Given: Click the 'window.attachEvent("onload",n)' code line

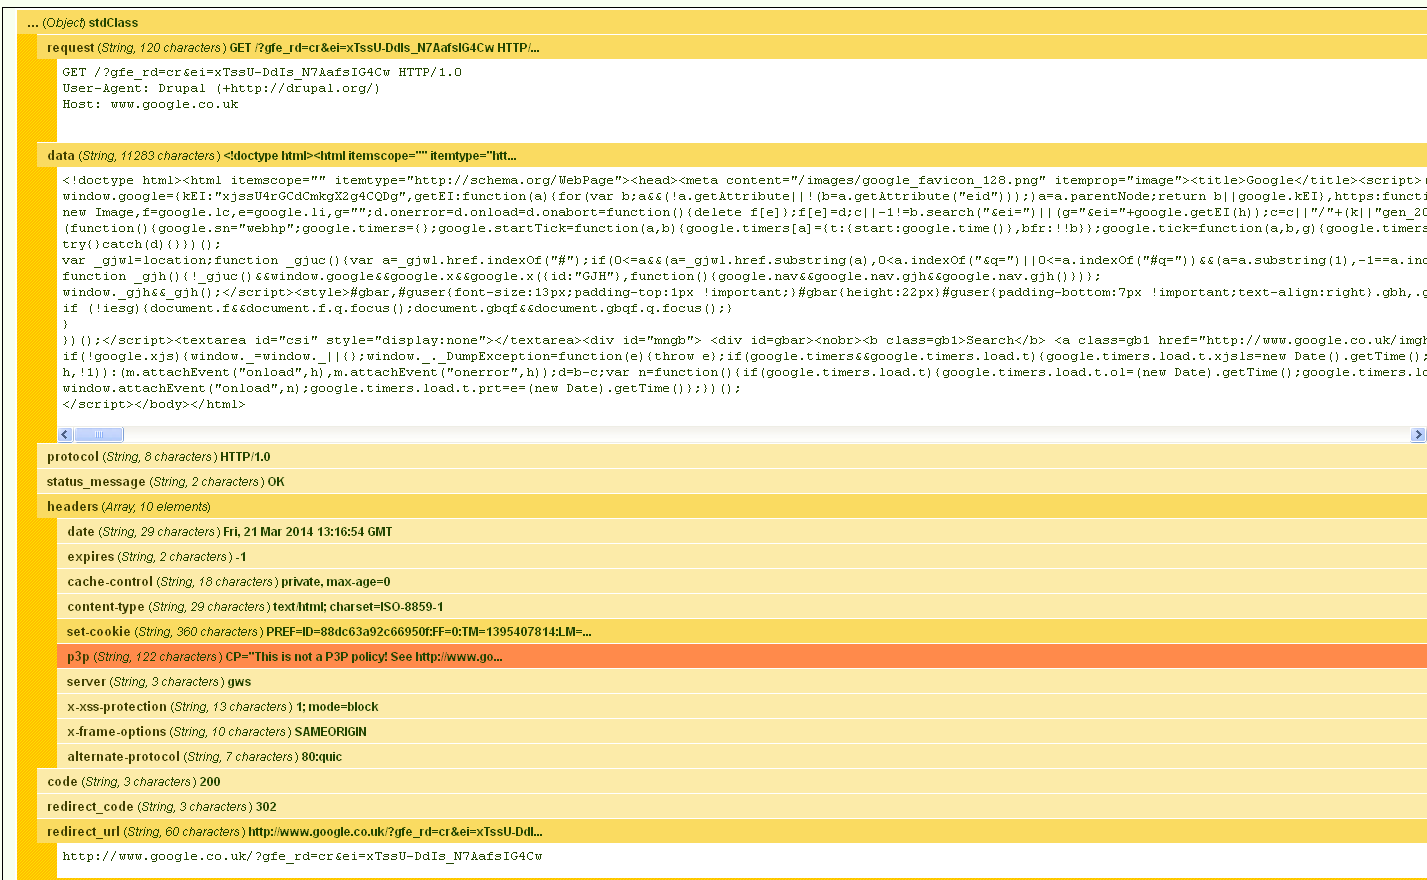Looking at the screenshot, I should (x=402, y=388).
